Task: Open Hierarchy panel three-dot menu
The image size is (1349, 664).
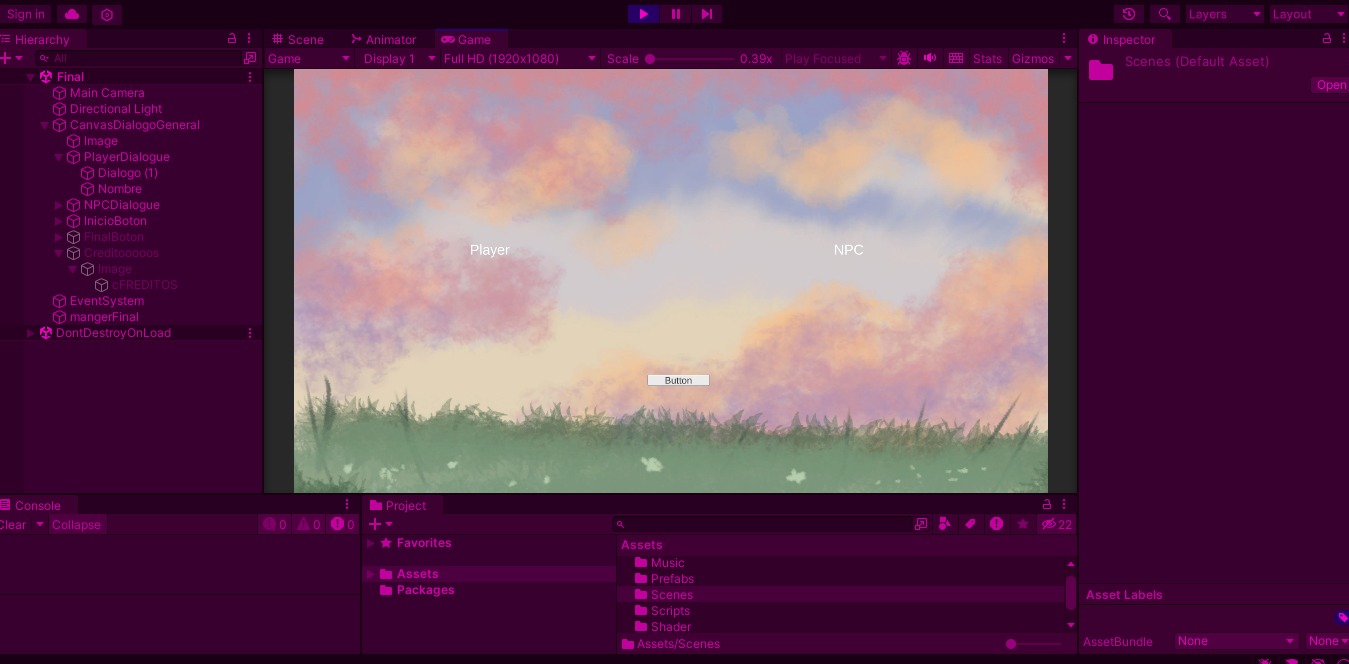Action: click(x=250, y=39)
